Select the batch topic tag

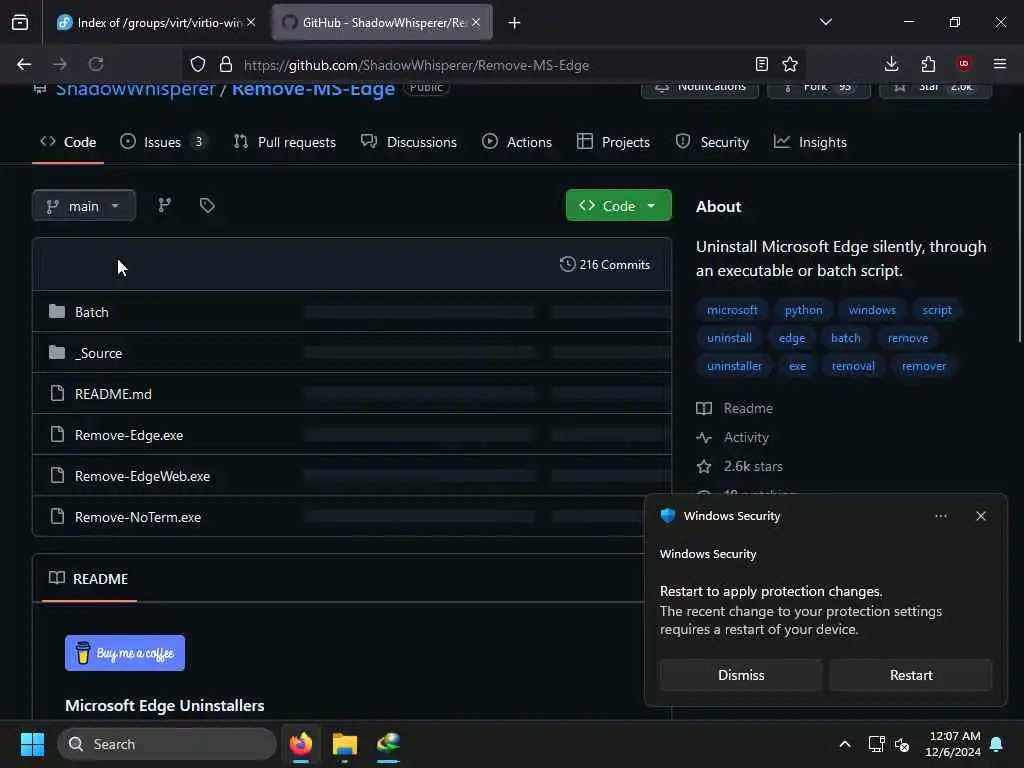point(845,338)
